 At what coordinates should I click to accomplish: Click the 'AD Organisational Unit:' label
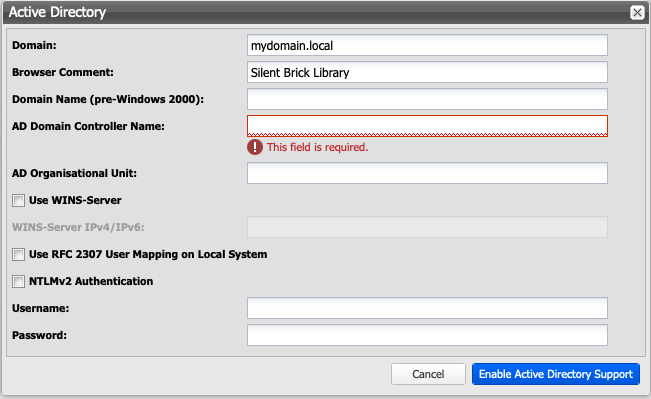tap(74, 173)
